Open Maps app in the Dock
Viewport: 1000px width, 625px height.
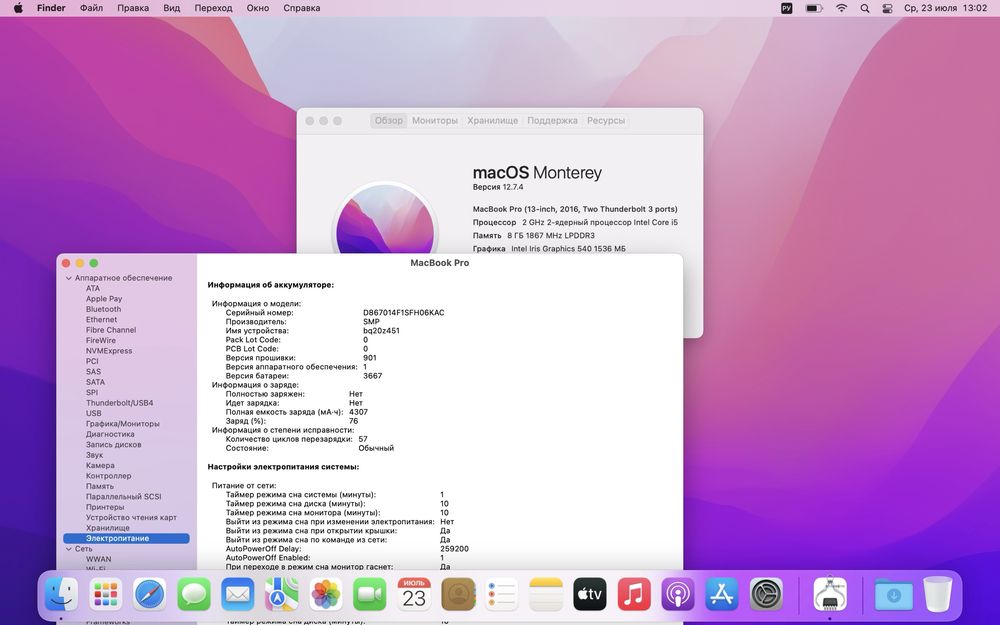click(x=282, y=594)
